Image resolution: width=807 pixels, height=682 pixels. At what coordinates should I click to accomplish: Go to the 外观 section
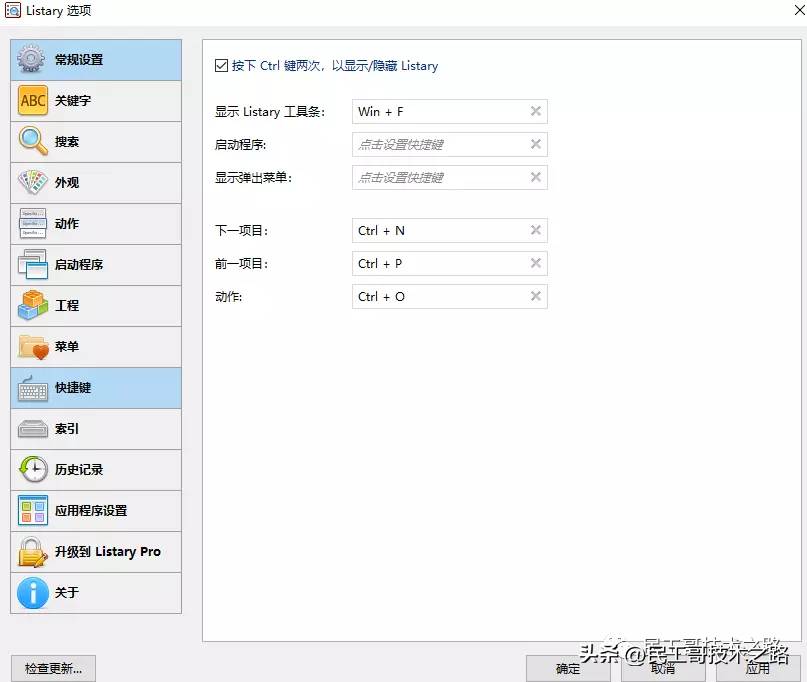coord(96,183)
